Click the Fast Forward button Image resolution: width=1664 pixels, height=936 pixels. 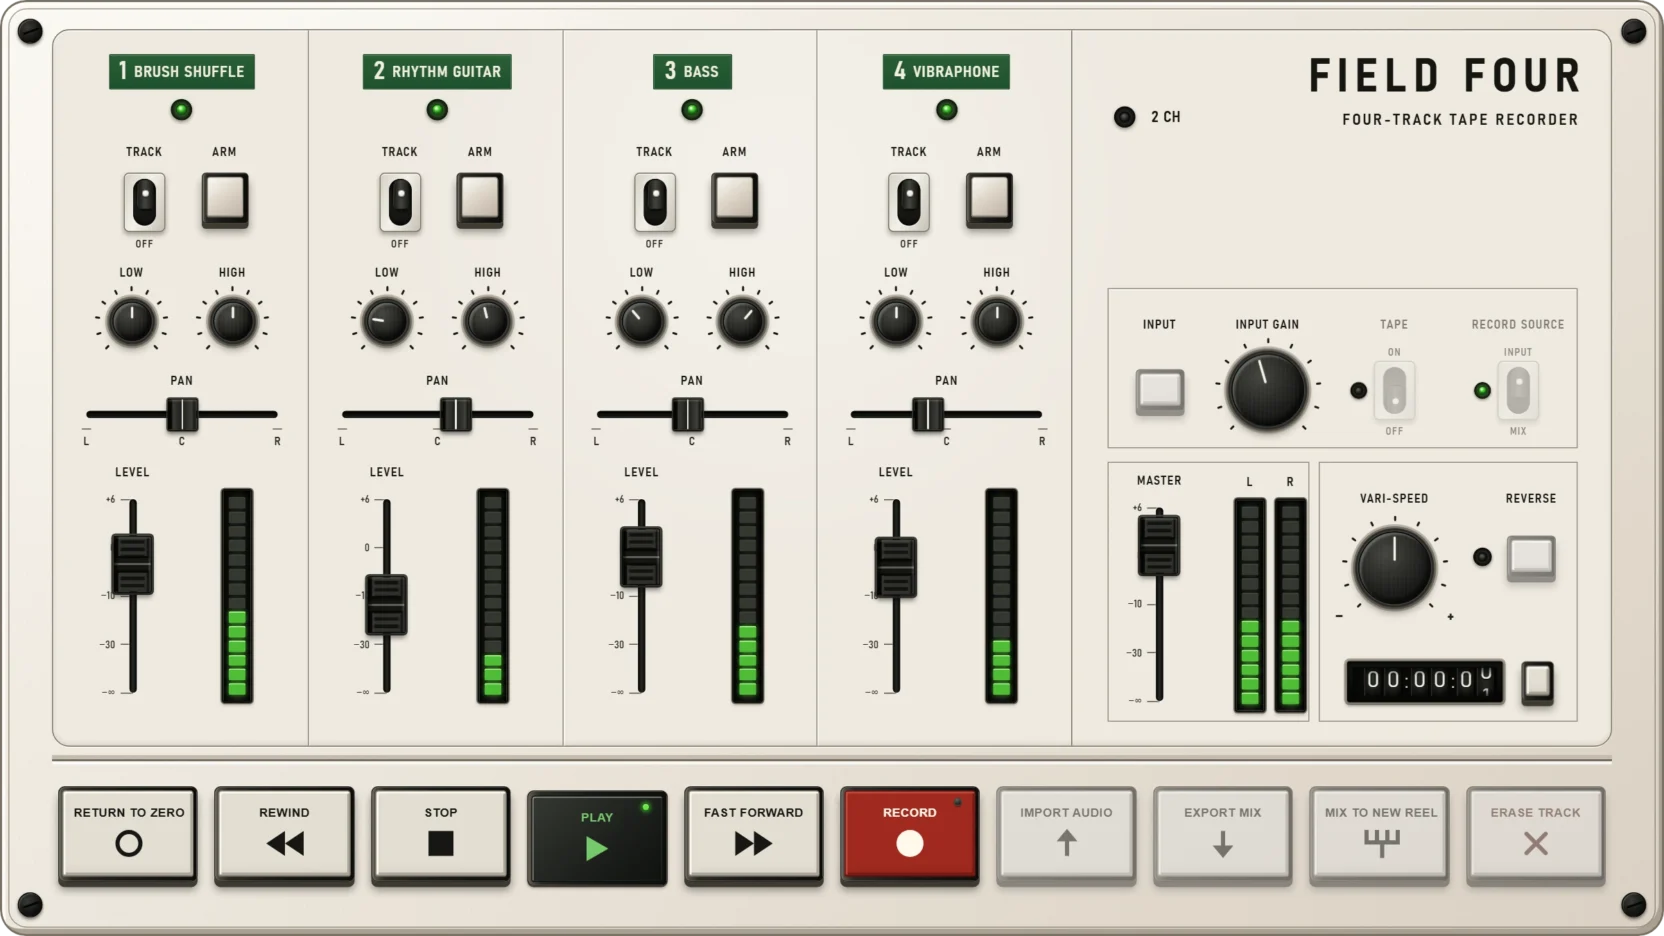coord(754,835)
